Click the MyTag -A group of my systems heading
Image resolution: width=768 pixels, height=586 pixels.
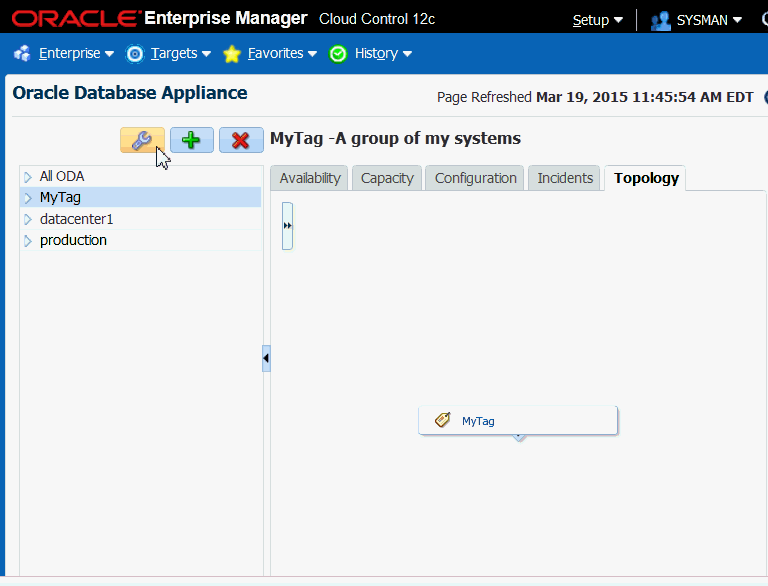tap(395, 138)
